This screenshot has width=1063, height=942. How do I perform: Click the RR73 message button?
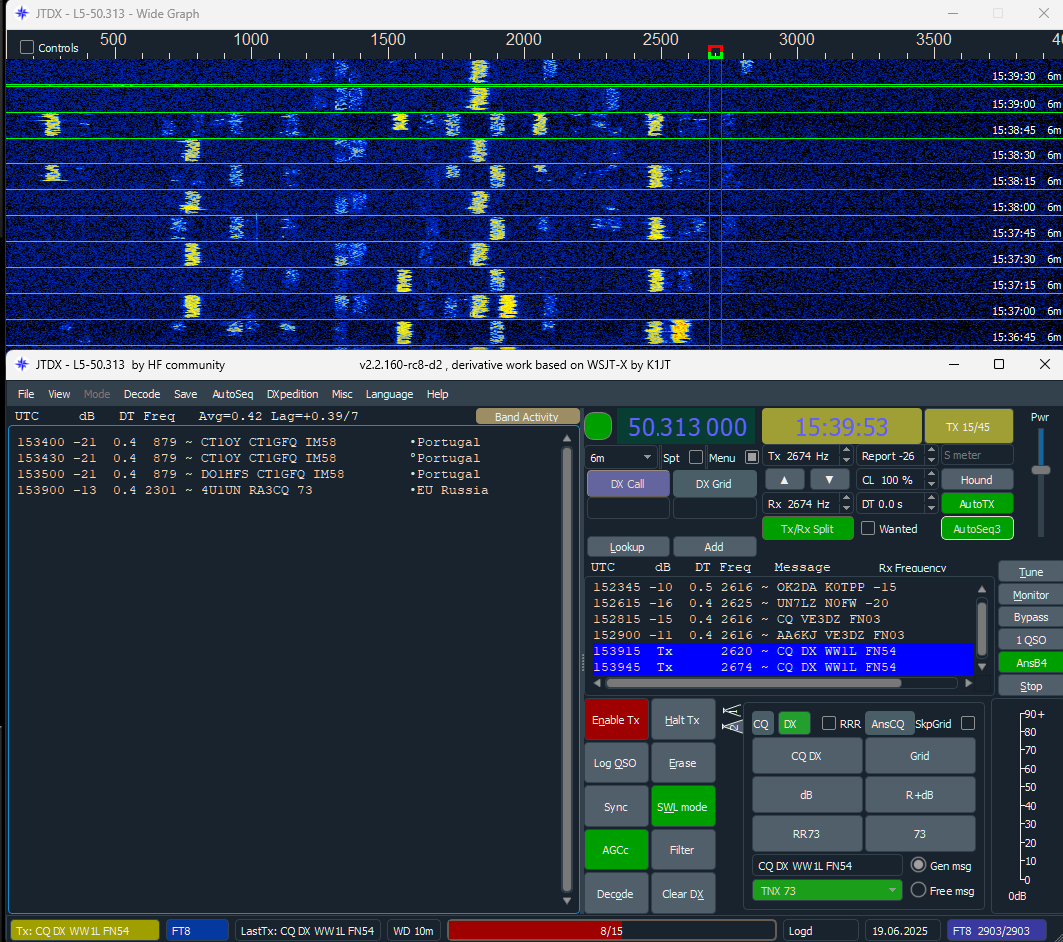tap(806, 834)
